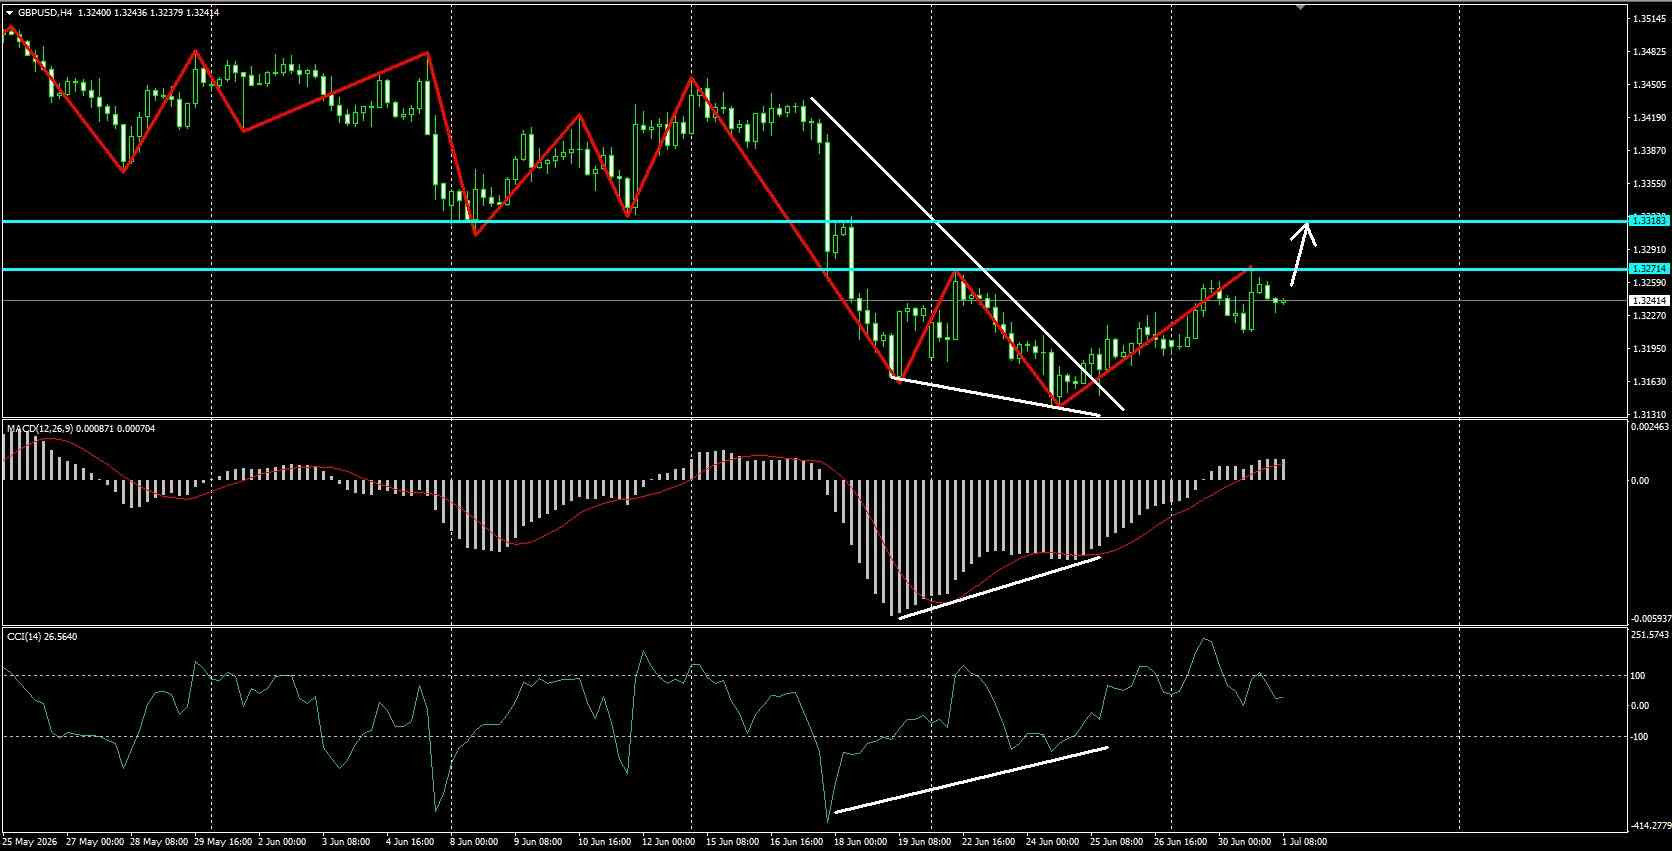
Task: Click the 18 Jun 00:00 time label
Action: [862, 842]
